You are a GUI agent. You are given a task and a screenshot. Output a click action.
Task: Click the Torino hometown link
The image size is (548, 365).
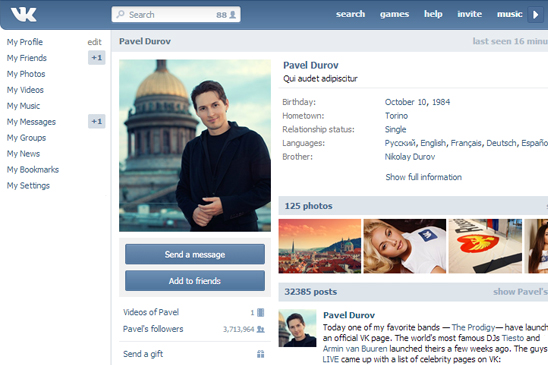click(396, 116)
